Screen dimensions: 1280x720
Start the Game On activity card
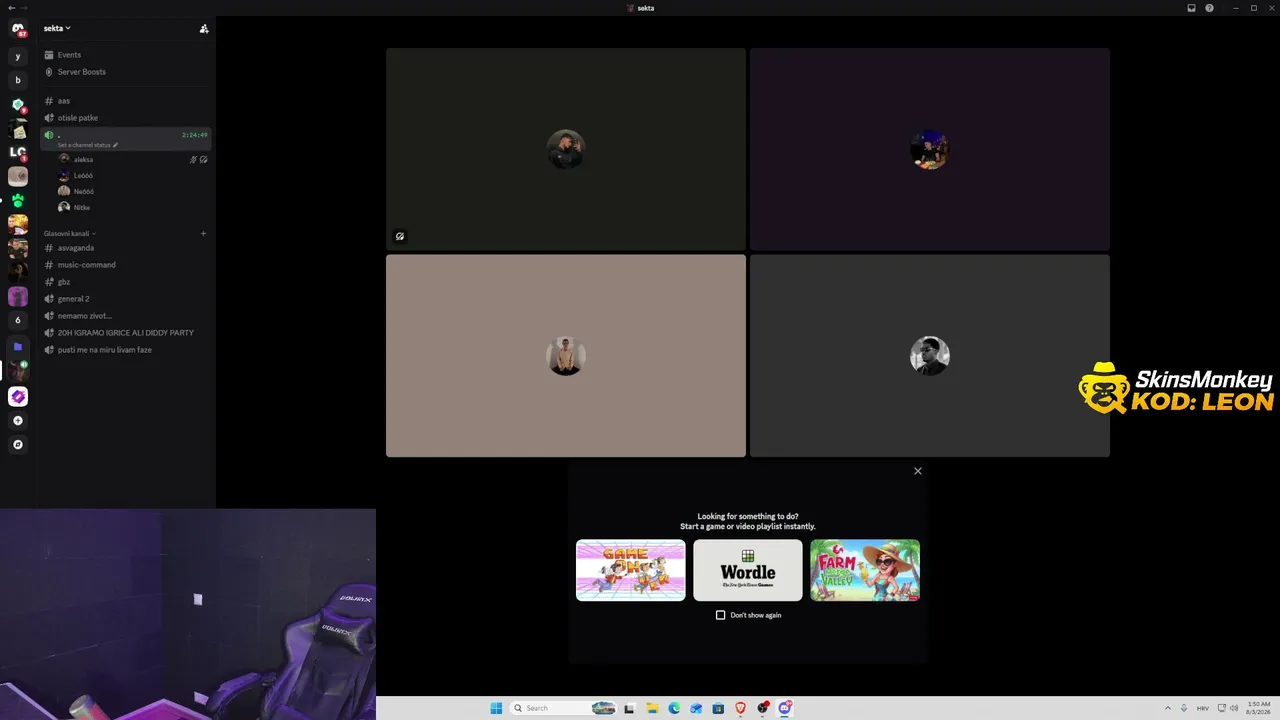point(631,570)
